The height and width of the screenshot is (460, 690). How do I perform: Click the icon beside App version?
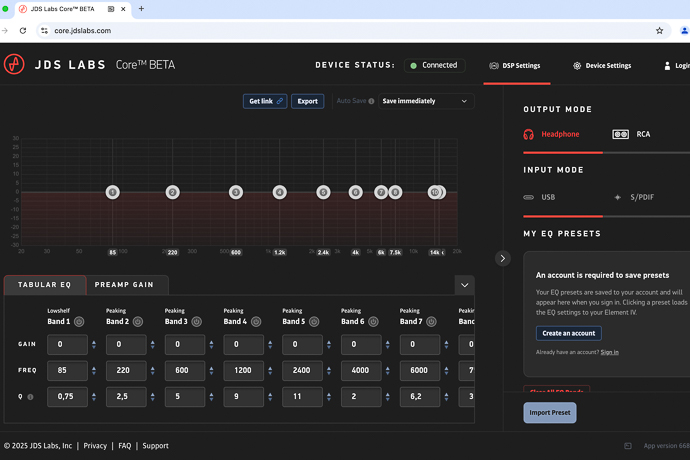pyautogui.click(x=628, y=446)
